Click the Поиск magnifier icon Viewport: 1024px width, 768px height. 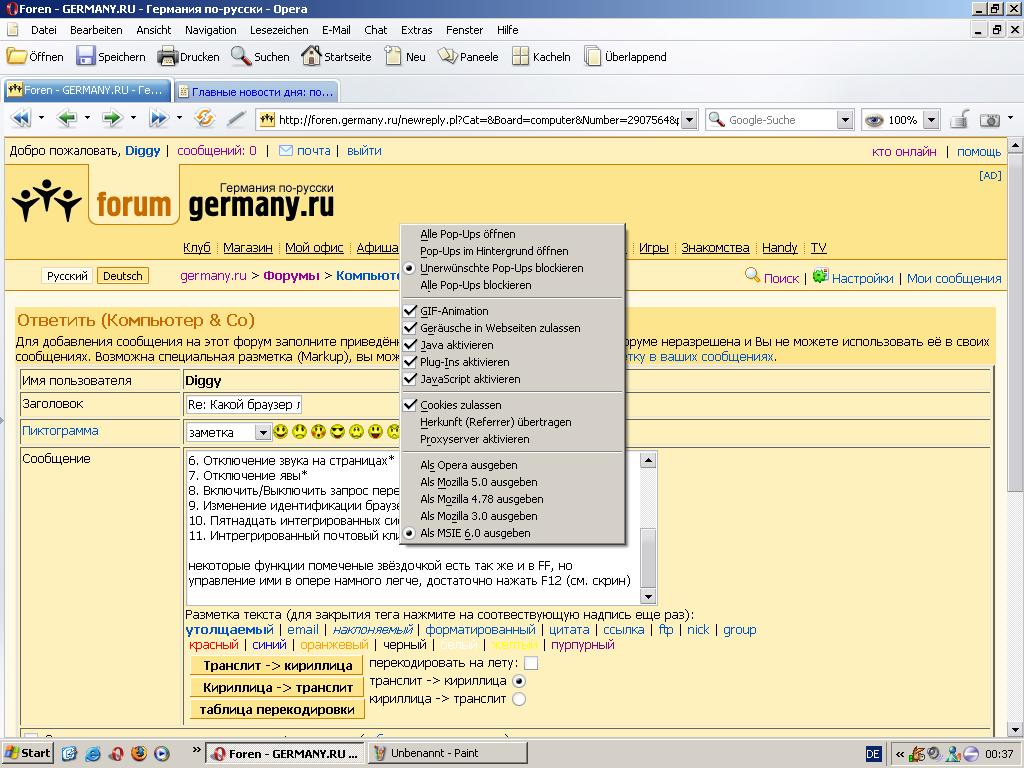coord(752,276)
